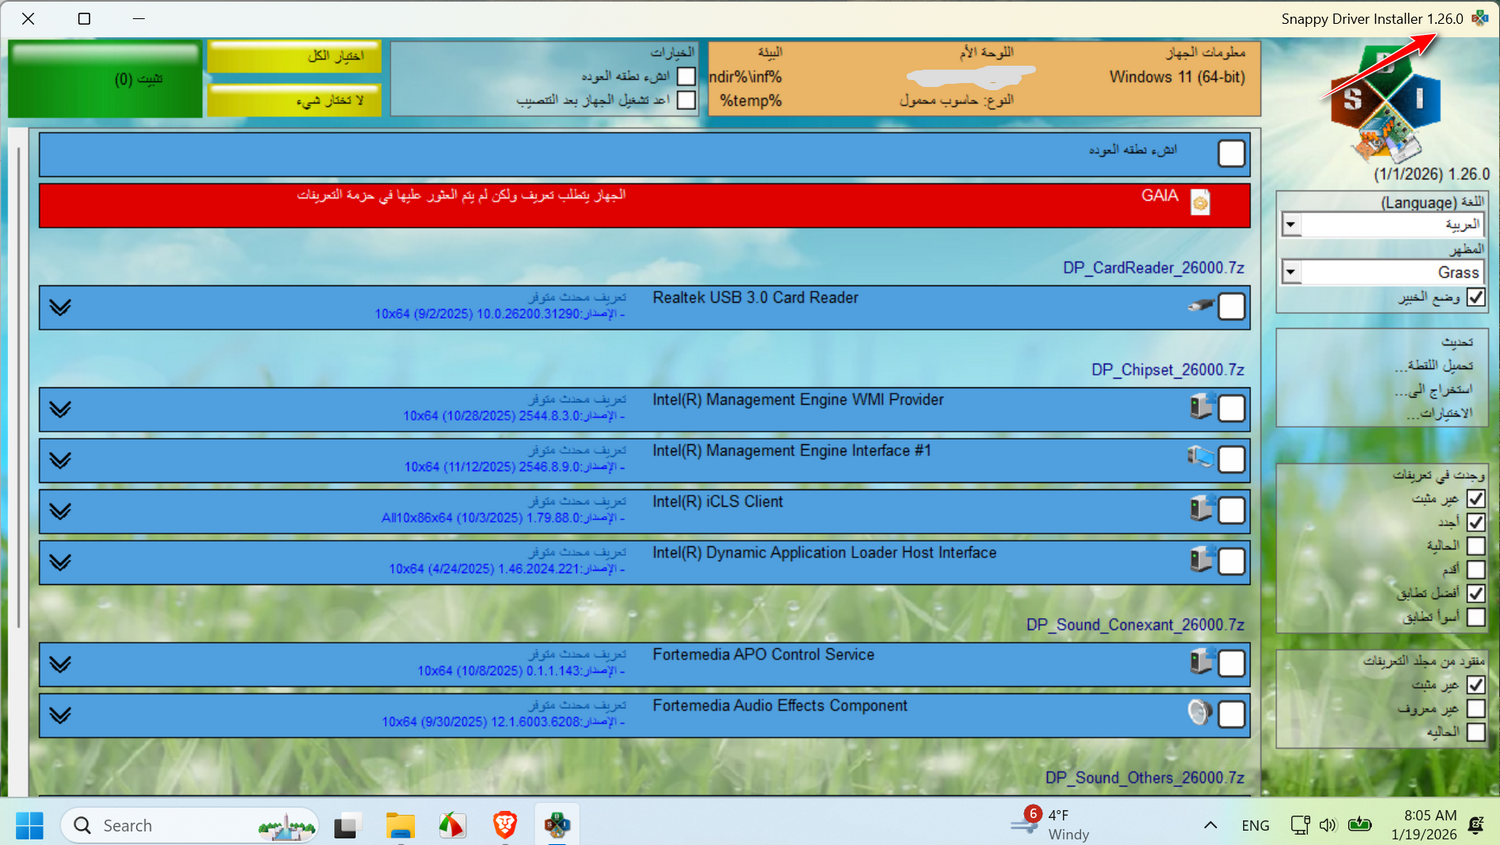Screen dimensions: 1500x845
Task: Click the Intel(R) iCLS Client device icon
Action: tap(1201, 508)
